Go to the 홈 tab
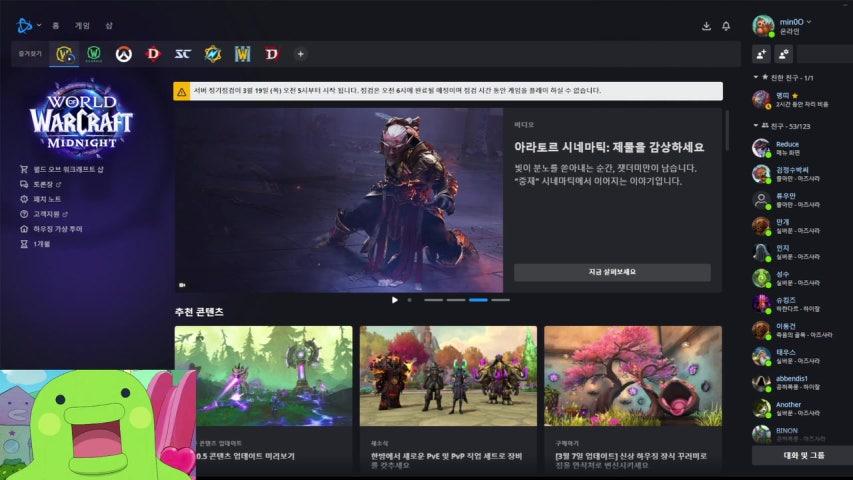The image size is (853, 480). point(55,26)
